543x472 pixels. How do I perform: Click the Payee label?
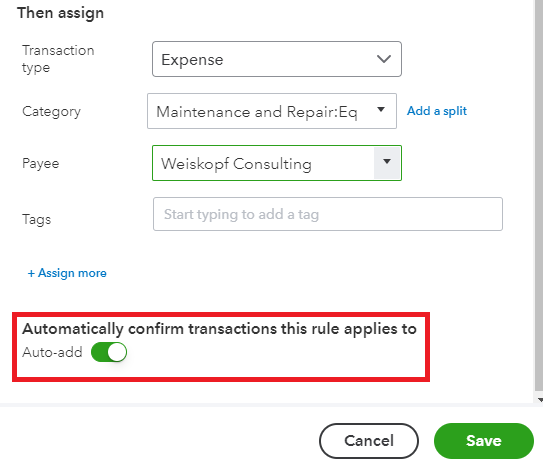click(41, 163)
